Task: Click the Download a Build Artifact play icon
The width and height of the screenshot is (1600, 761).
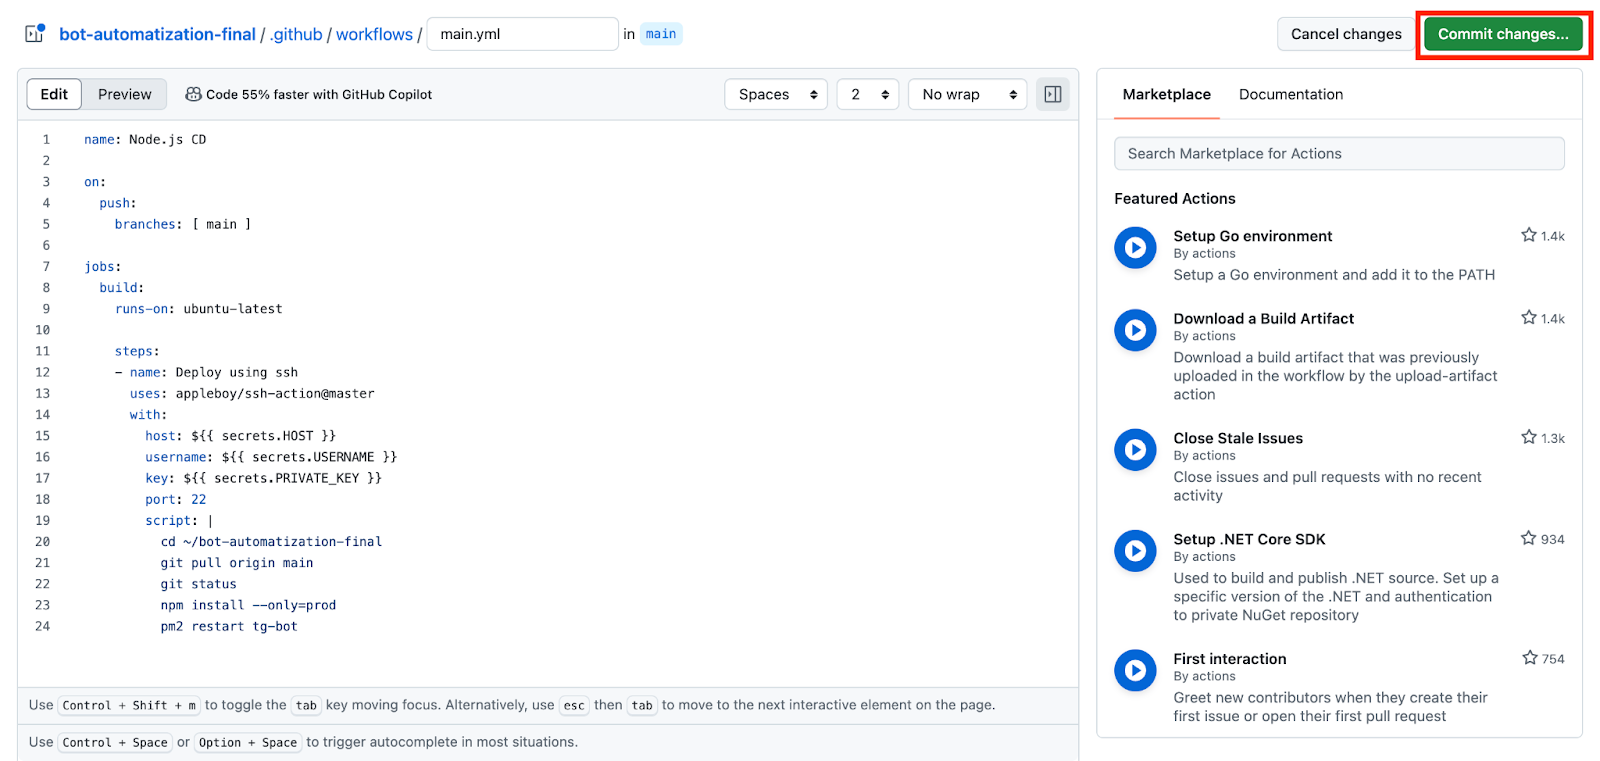Action: tap(1135, 330)
